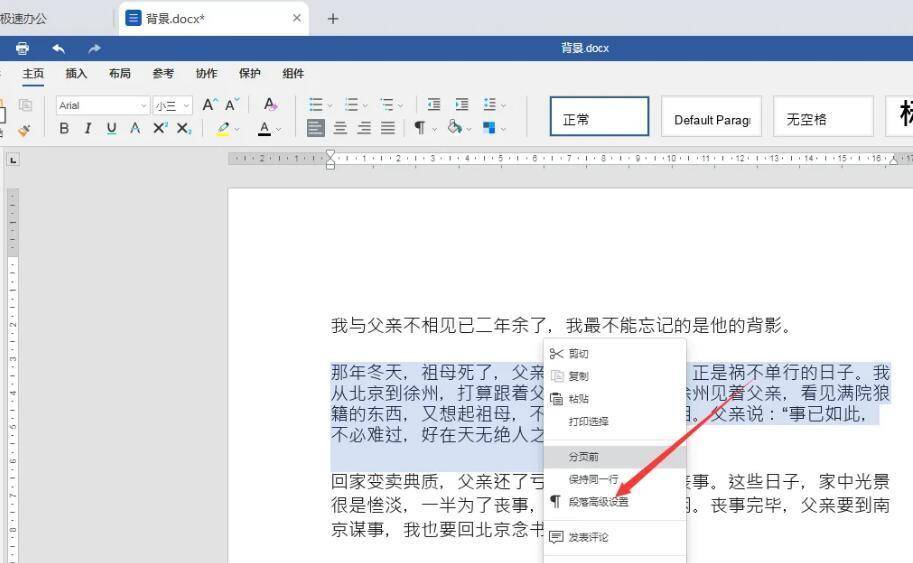Click the paragraph shading bucket icon
Viewport: 913px width, 563px height.
[x=455, y=127]
